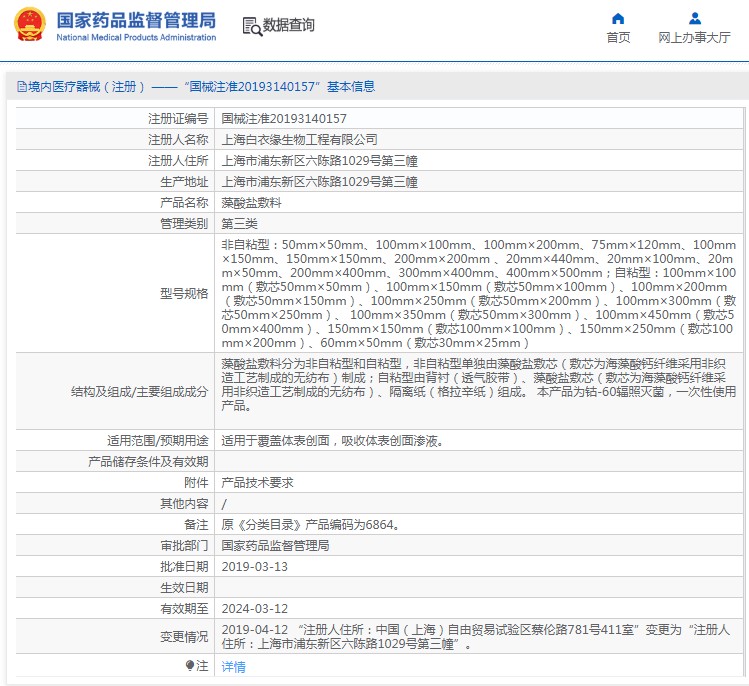This screenshot has width=749, height=686.
Task: Select product name 藻酸盐敷料
Action: pos(251,203)
